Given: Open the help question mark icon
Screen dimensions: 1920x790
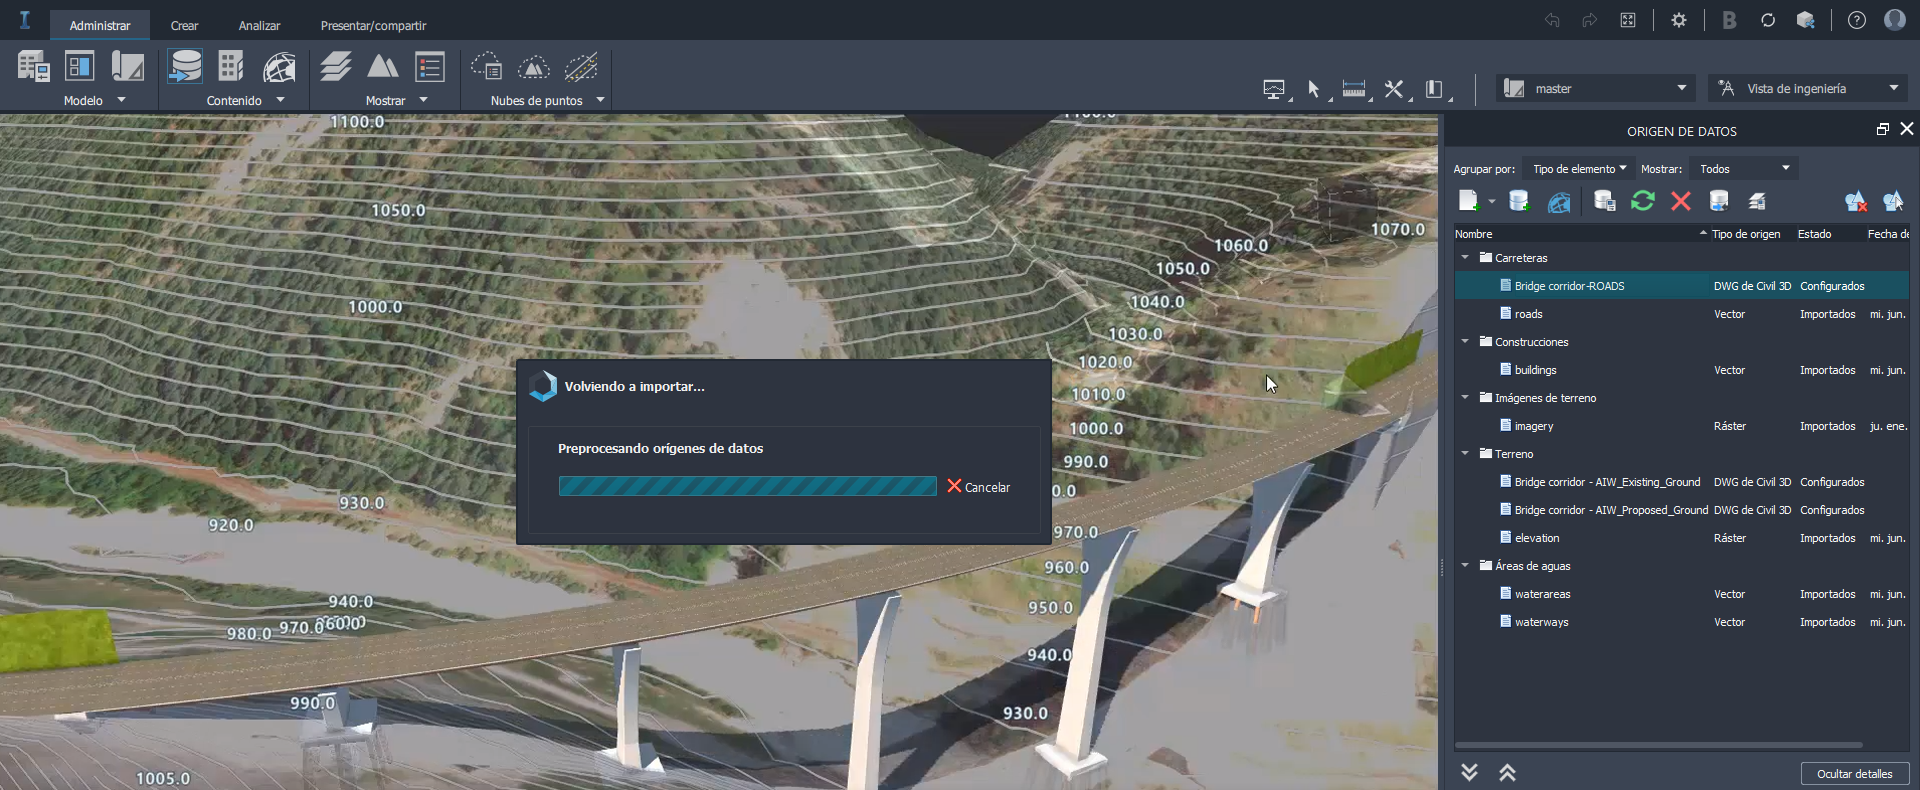Looking at the screenshot, I should click(1857, 20).
